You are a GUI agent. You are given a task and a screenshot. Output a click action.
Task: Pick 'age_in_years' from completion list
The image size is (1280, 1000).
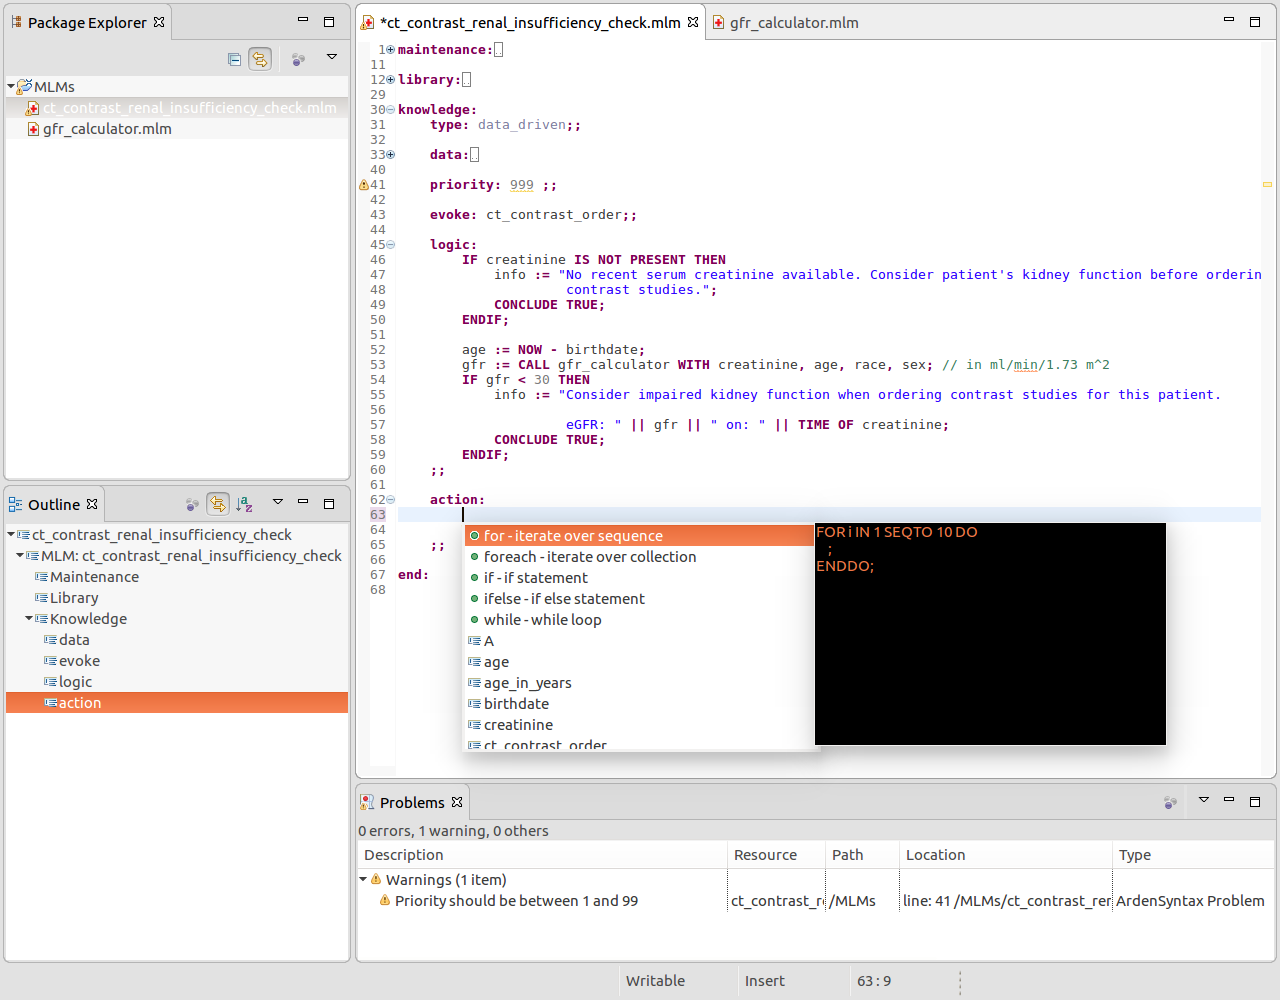pyautogui.click(x=639, y=683)
